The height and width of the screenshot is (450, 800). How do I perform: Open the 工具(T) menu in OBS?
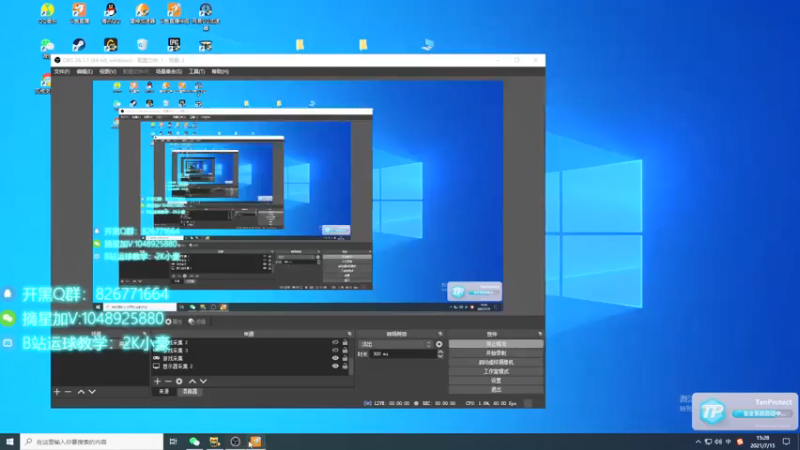tap(196, 71)
